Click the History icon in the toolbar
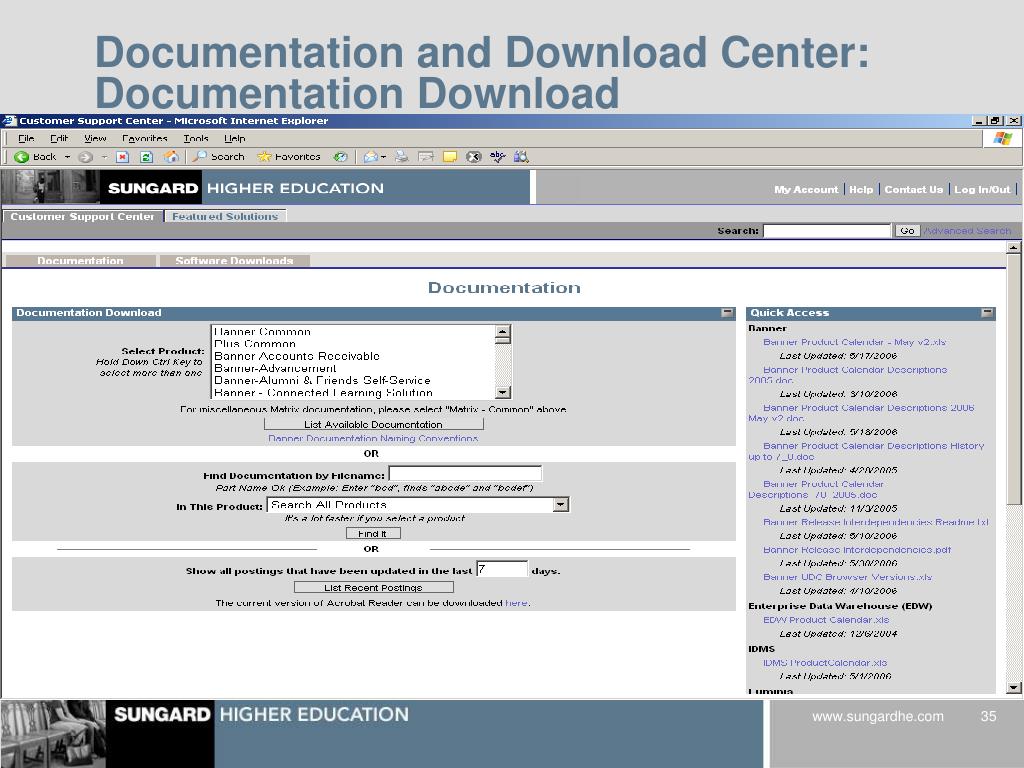This screenshot has height=768, width=1024. click(x=340, y=157)
